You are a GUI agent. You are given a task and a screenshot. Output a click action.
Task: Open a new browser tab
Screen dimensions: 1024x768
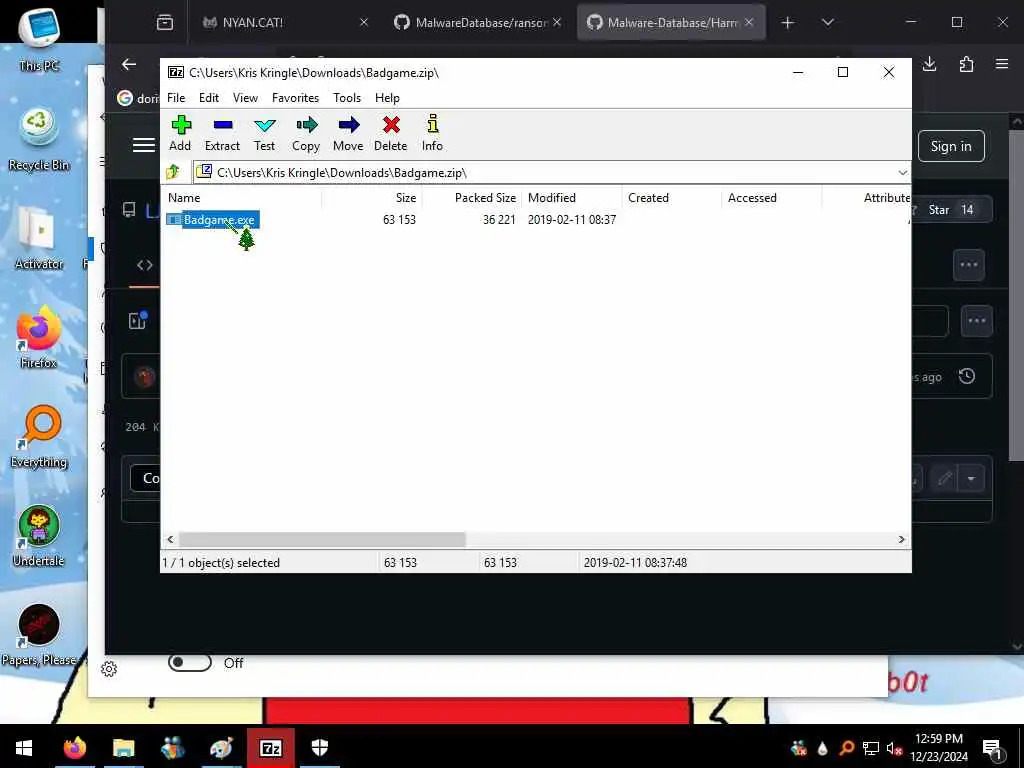[788, 23]
